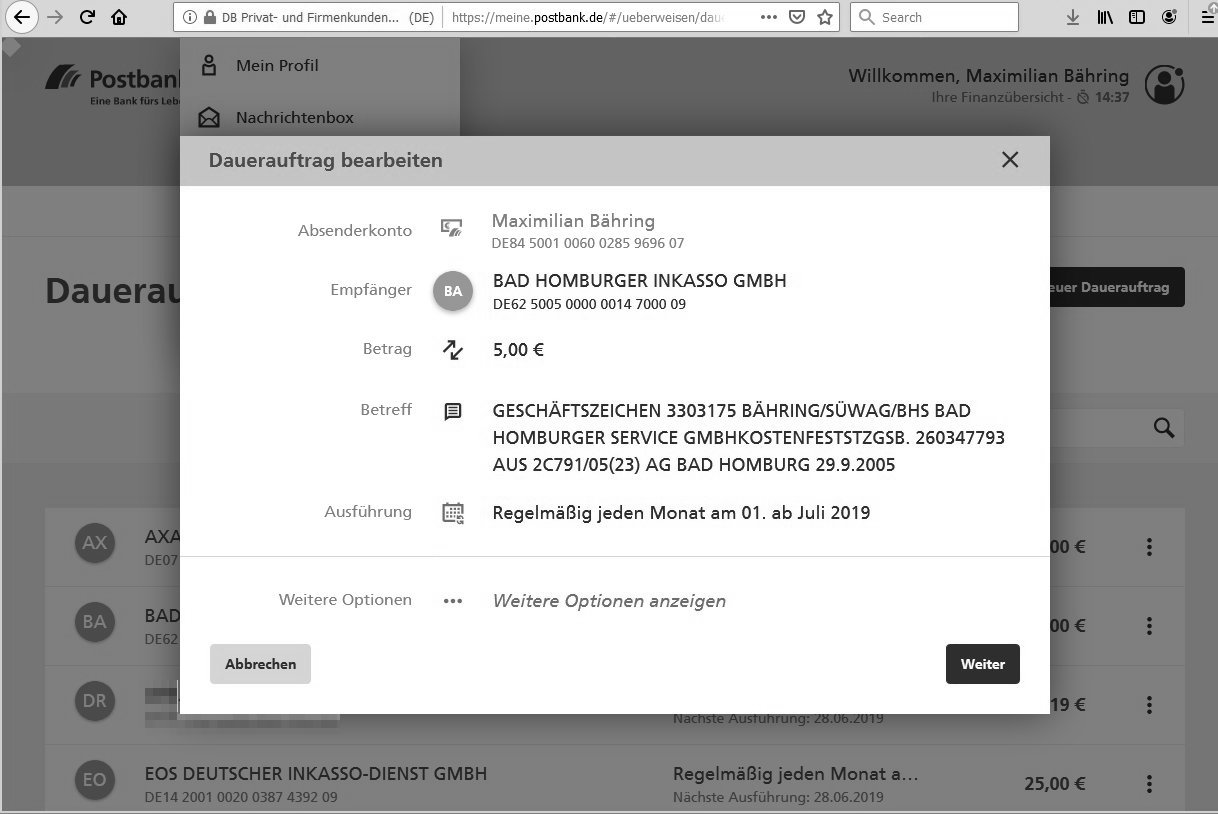Click the Betrag transfer arrows icon
The height and width of the screenshot is (814, 1218).
(453, 350)
